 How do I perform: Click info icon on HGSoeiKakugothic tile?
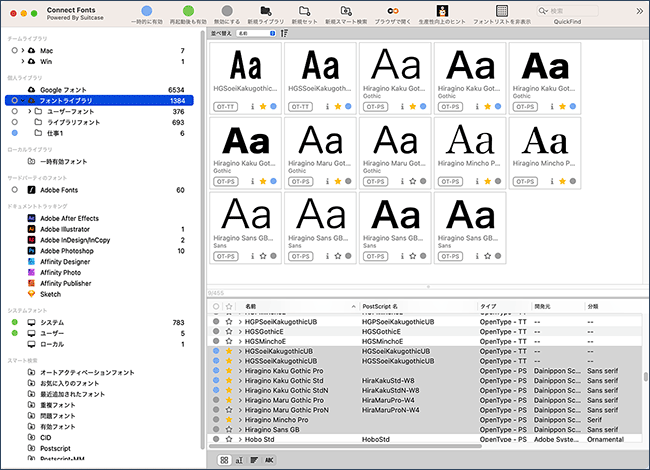(252, 107)
